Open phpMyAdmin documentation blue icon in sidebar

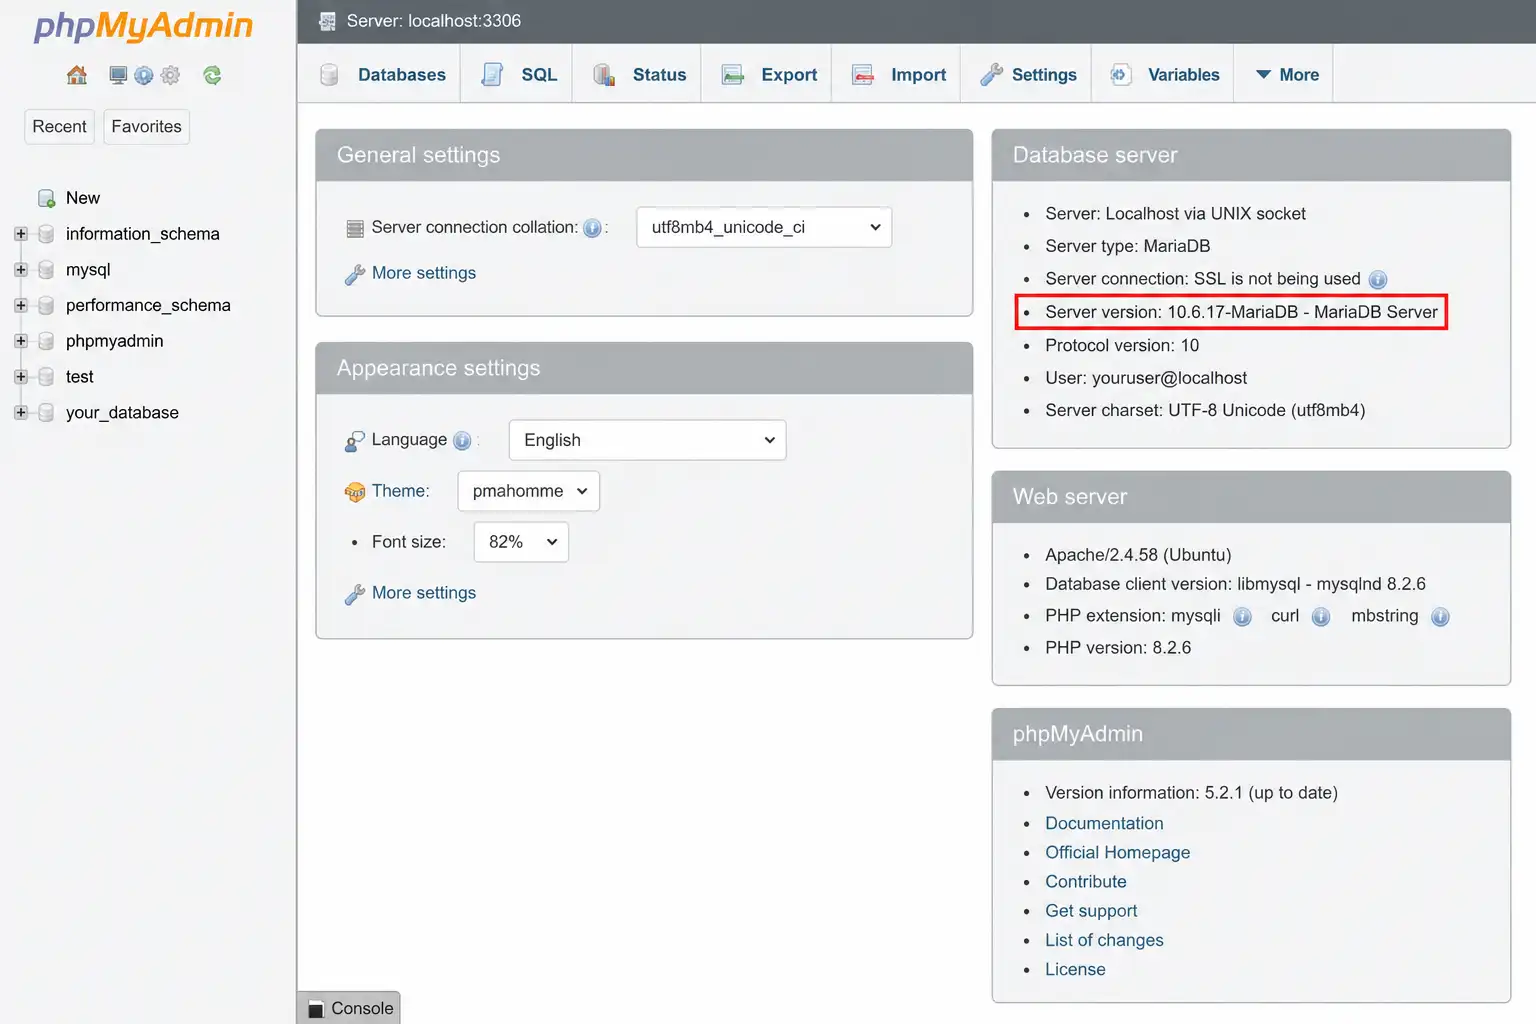pos(144,75)
